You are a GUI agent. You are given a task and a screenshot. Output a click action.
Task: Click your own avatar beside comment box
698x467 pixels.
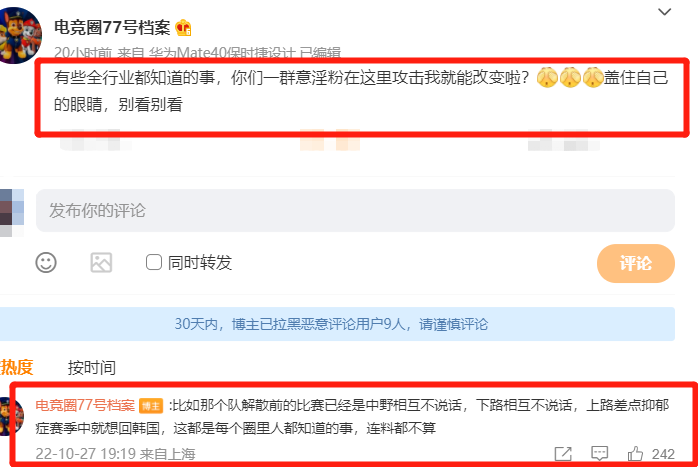click(12, 212)
